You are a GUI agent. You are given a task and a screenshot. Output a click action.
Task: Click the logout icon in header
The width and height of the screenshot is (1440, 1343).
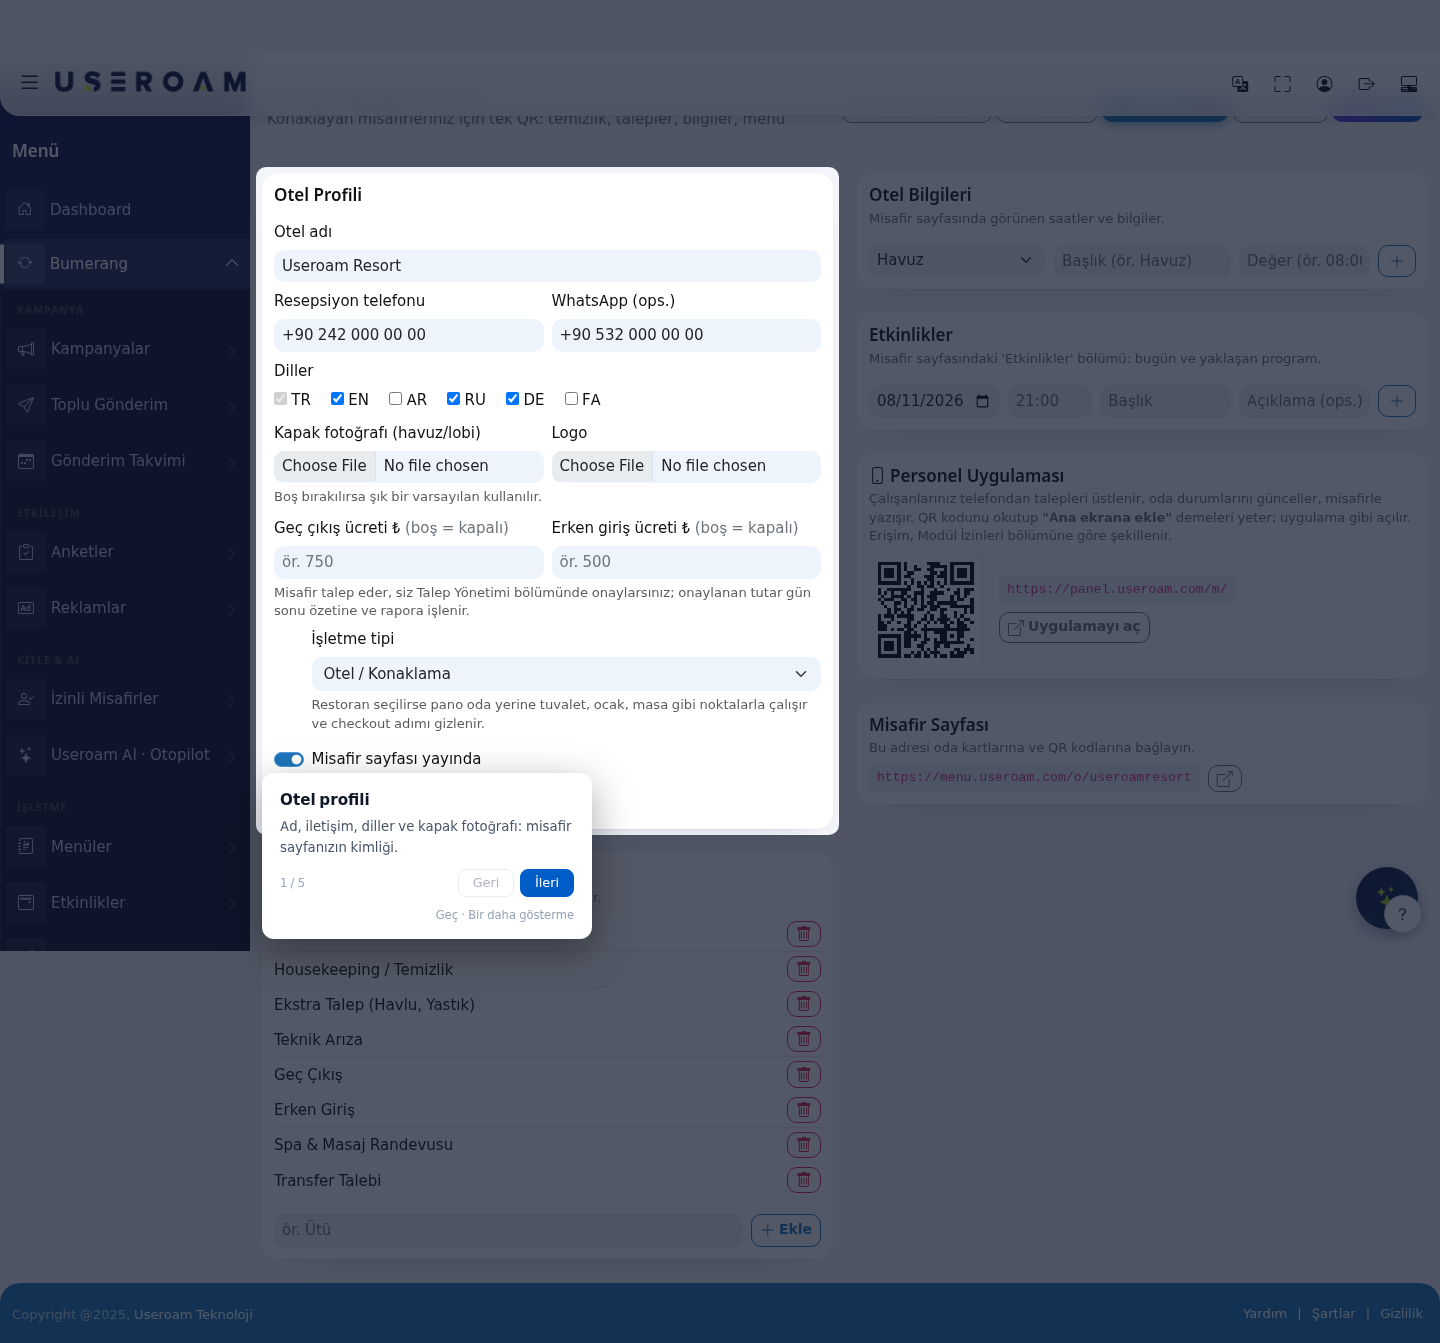click(1366, 84)
